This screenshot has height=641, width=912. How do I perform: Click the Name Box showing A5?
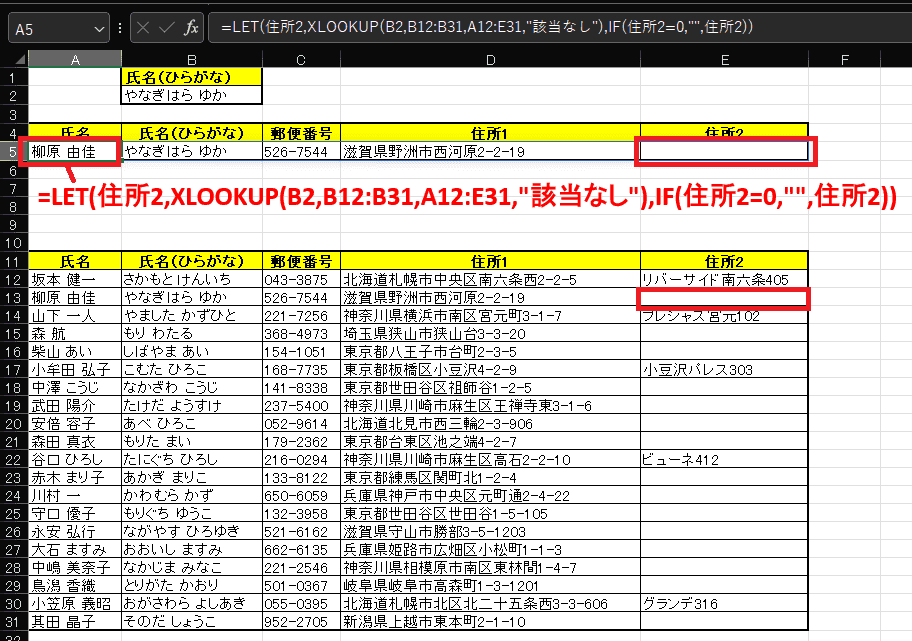pos(50,28)
